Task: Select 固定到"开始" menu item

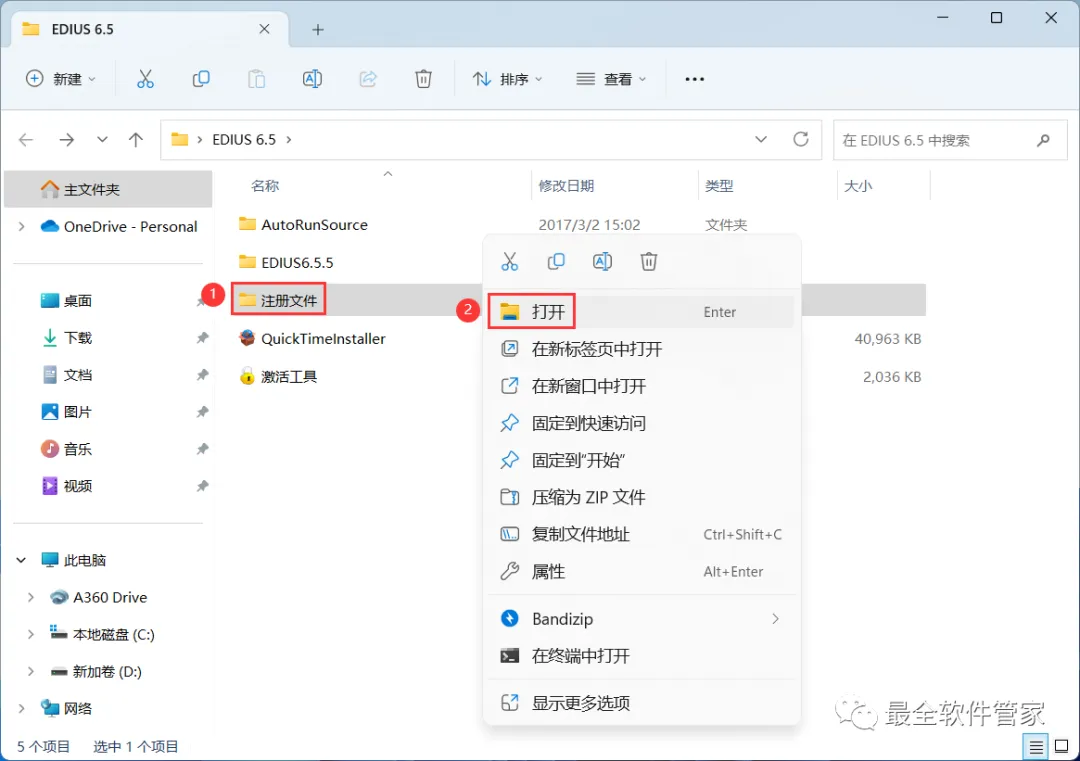Action: coord(641,460)
